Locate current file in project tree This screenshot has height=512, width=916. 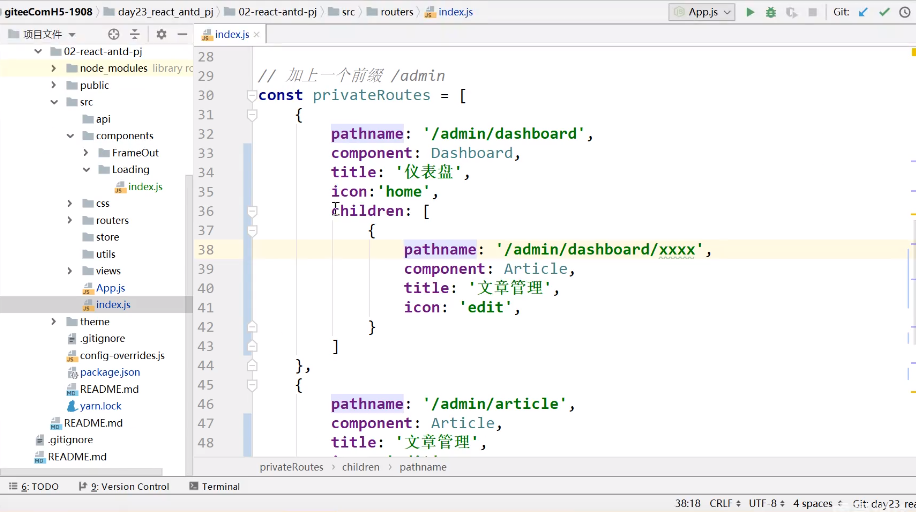click(x=114, y=34)
